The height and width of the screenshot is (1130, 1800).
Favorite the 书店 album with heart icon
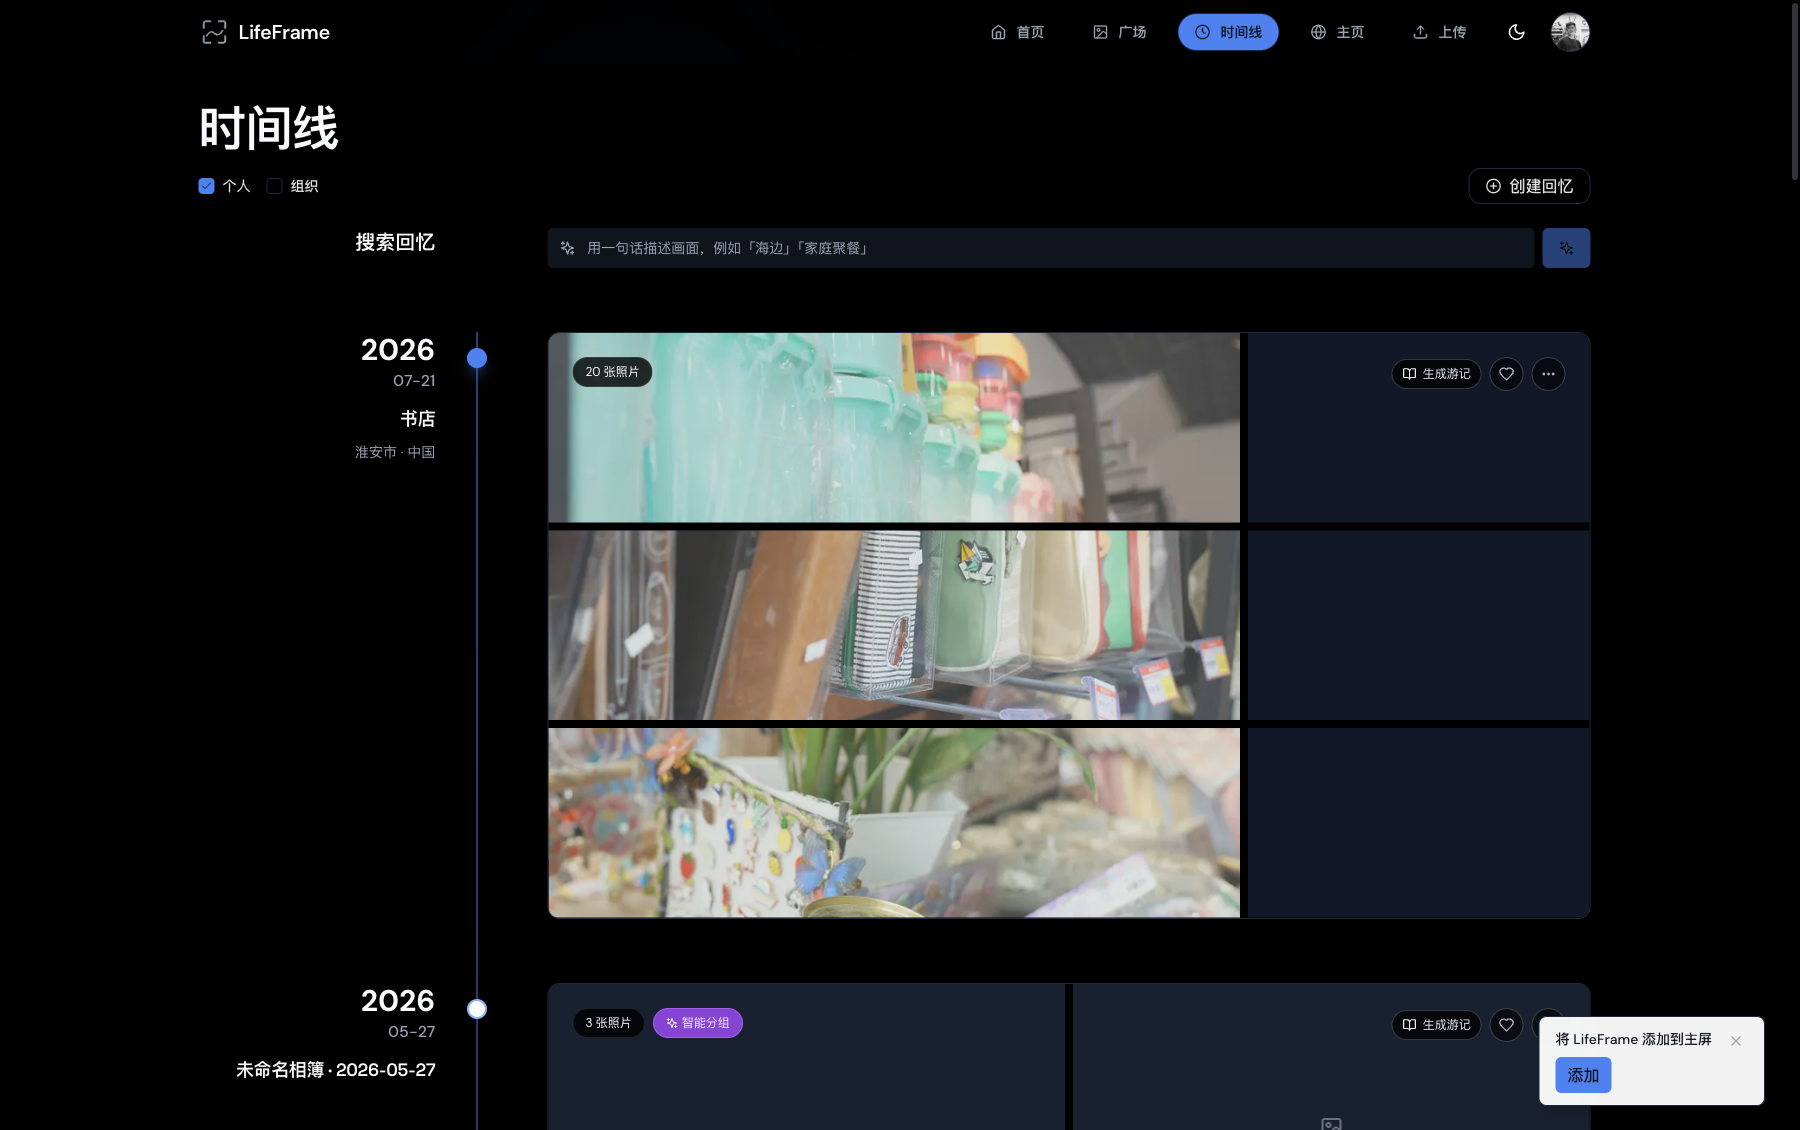click(1506, 374)
